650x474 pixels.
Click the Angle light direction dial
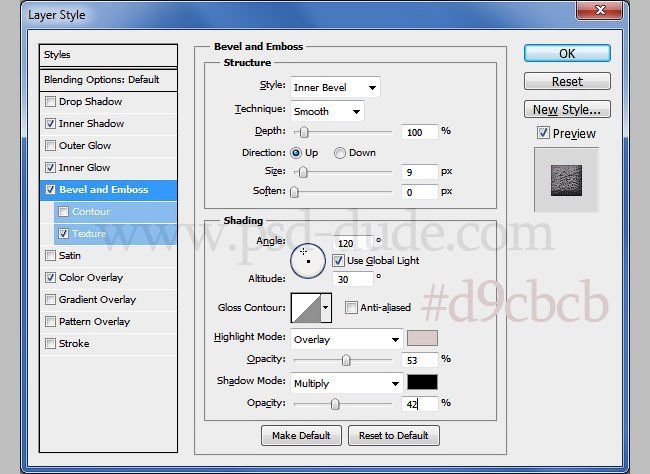coord(308,260)
